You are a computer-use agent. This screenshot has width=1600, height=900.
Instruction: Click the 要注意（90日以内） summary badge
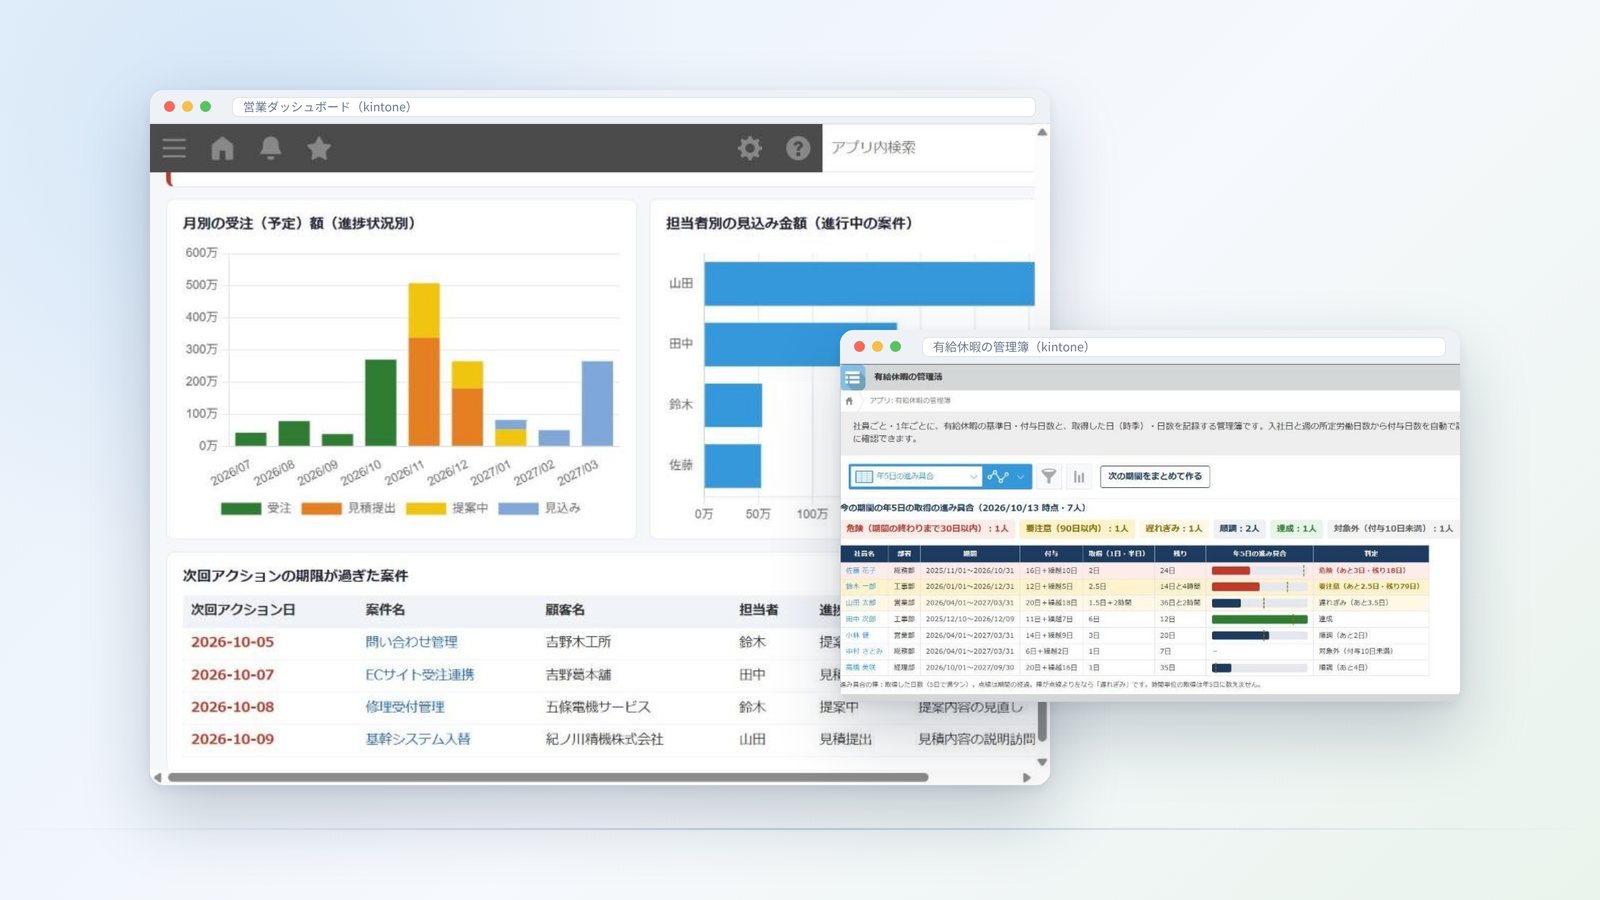pyautogui.click(x=1077, y=528)
